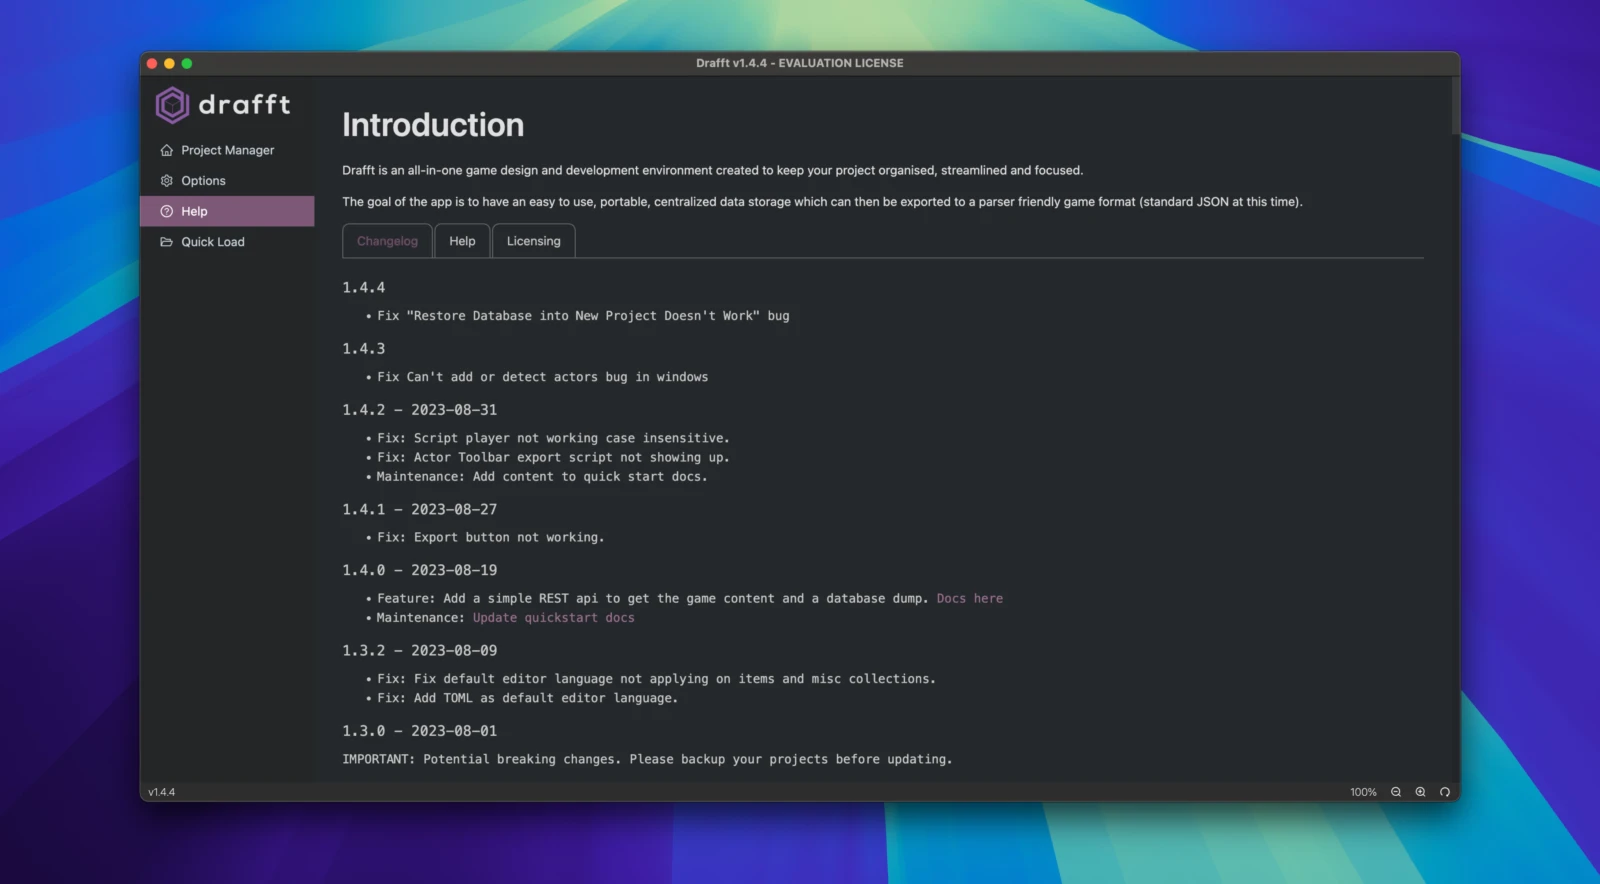Click the 'The goal of the app' paragraph

(822, 202)
